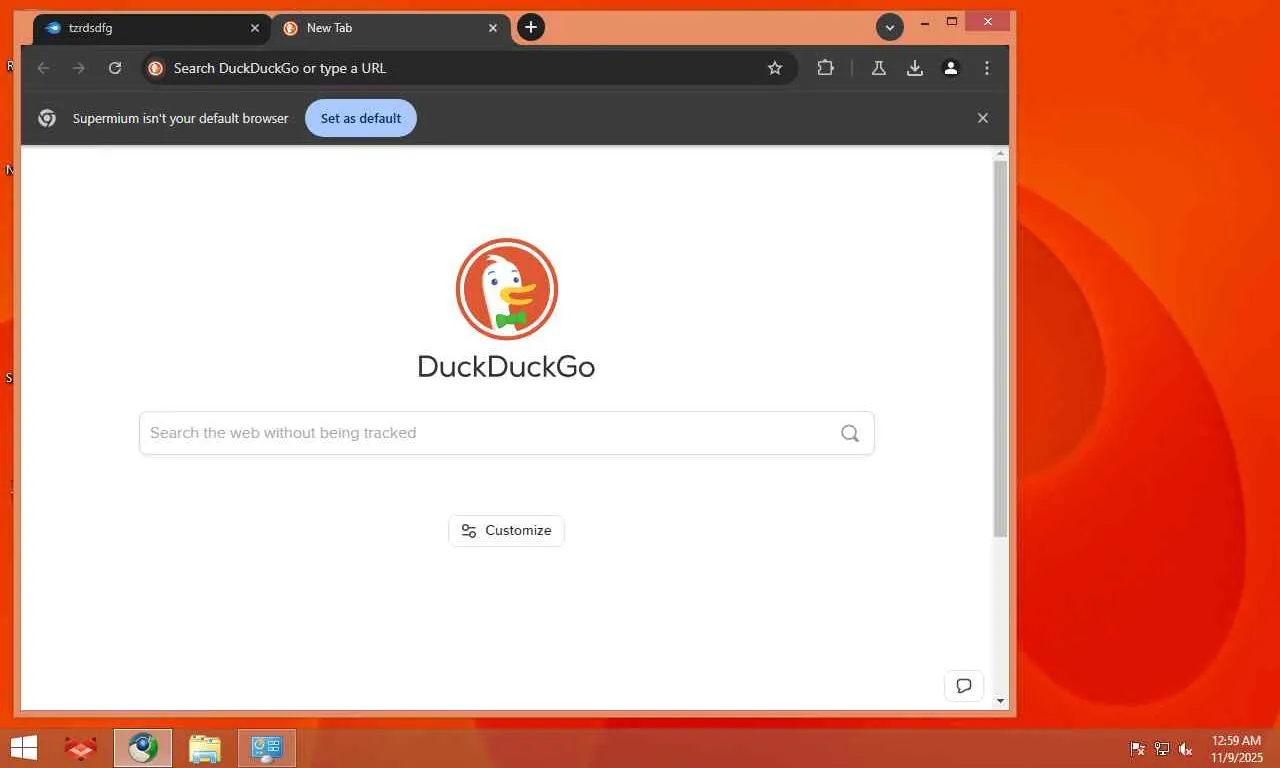
Task: Open the network tray icon
Action: tap(1162, 749)
